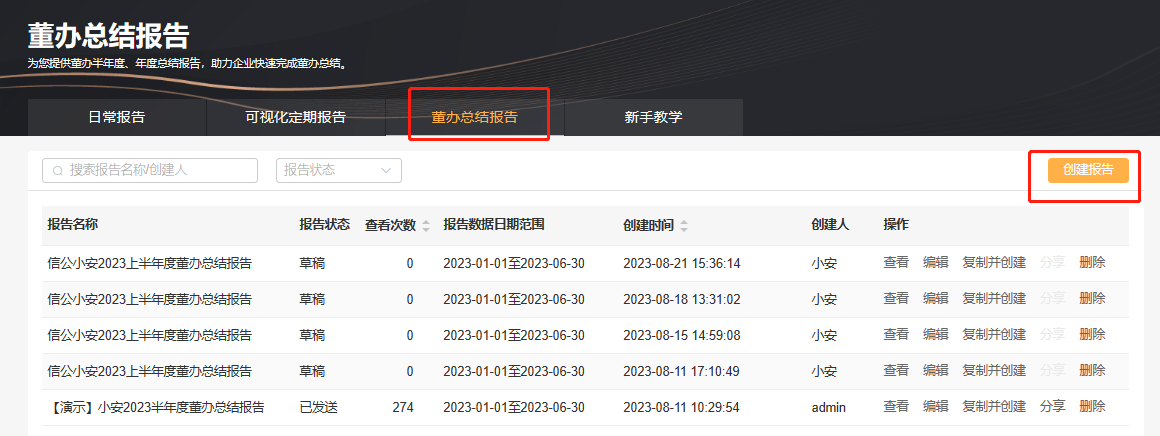The width and height of the screenshot is (1160, 436).
Task: Click 复制并创建 for 2023-08-11 17:10:49 report
Action: [x=994, y=371]
